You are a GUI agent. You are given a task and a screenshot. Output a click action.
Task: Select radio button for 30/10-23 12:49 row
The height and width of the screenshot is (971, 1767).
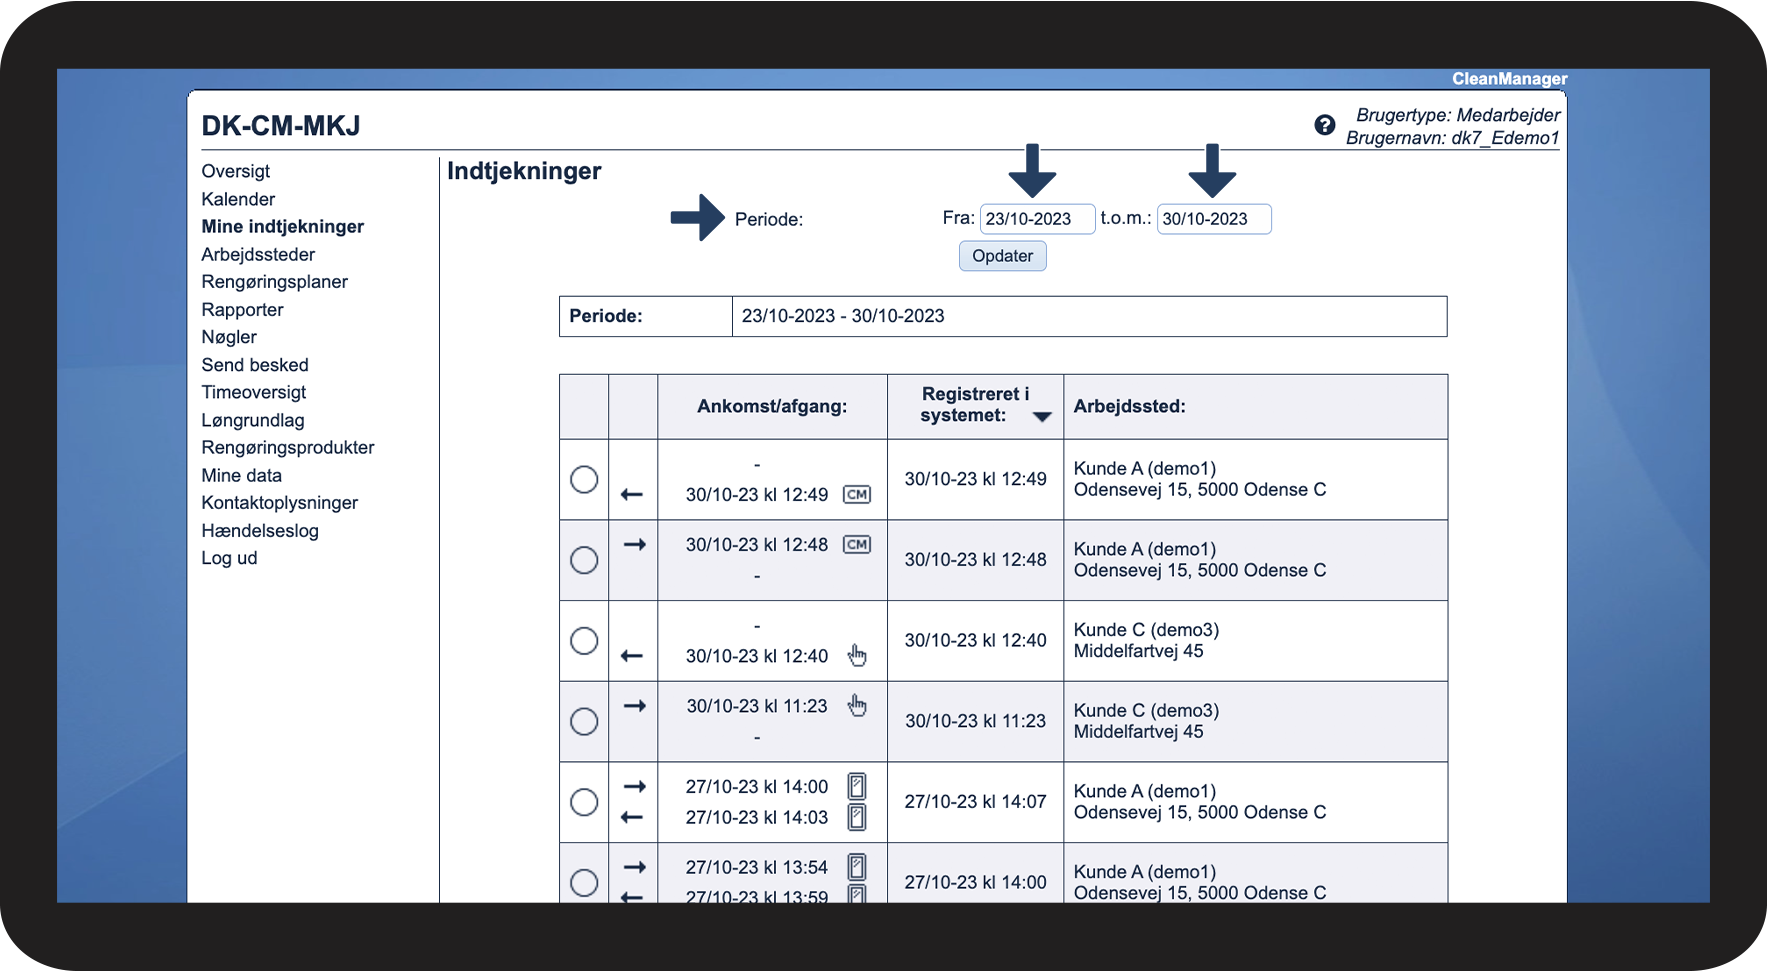coord(584,479)
